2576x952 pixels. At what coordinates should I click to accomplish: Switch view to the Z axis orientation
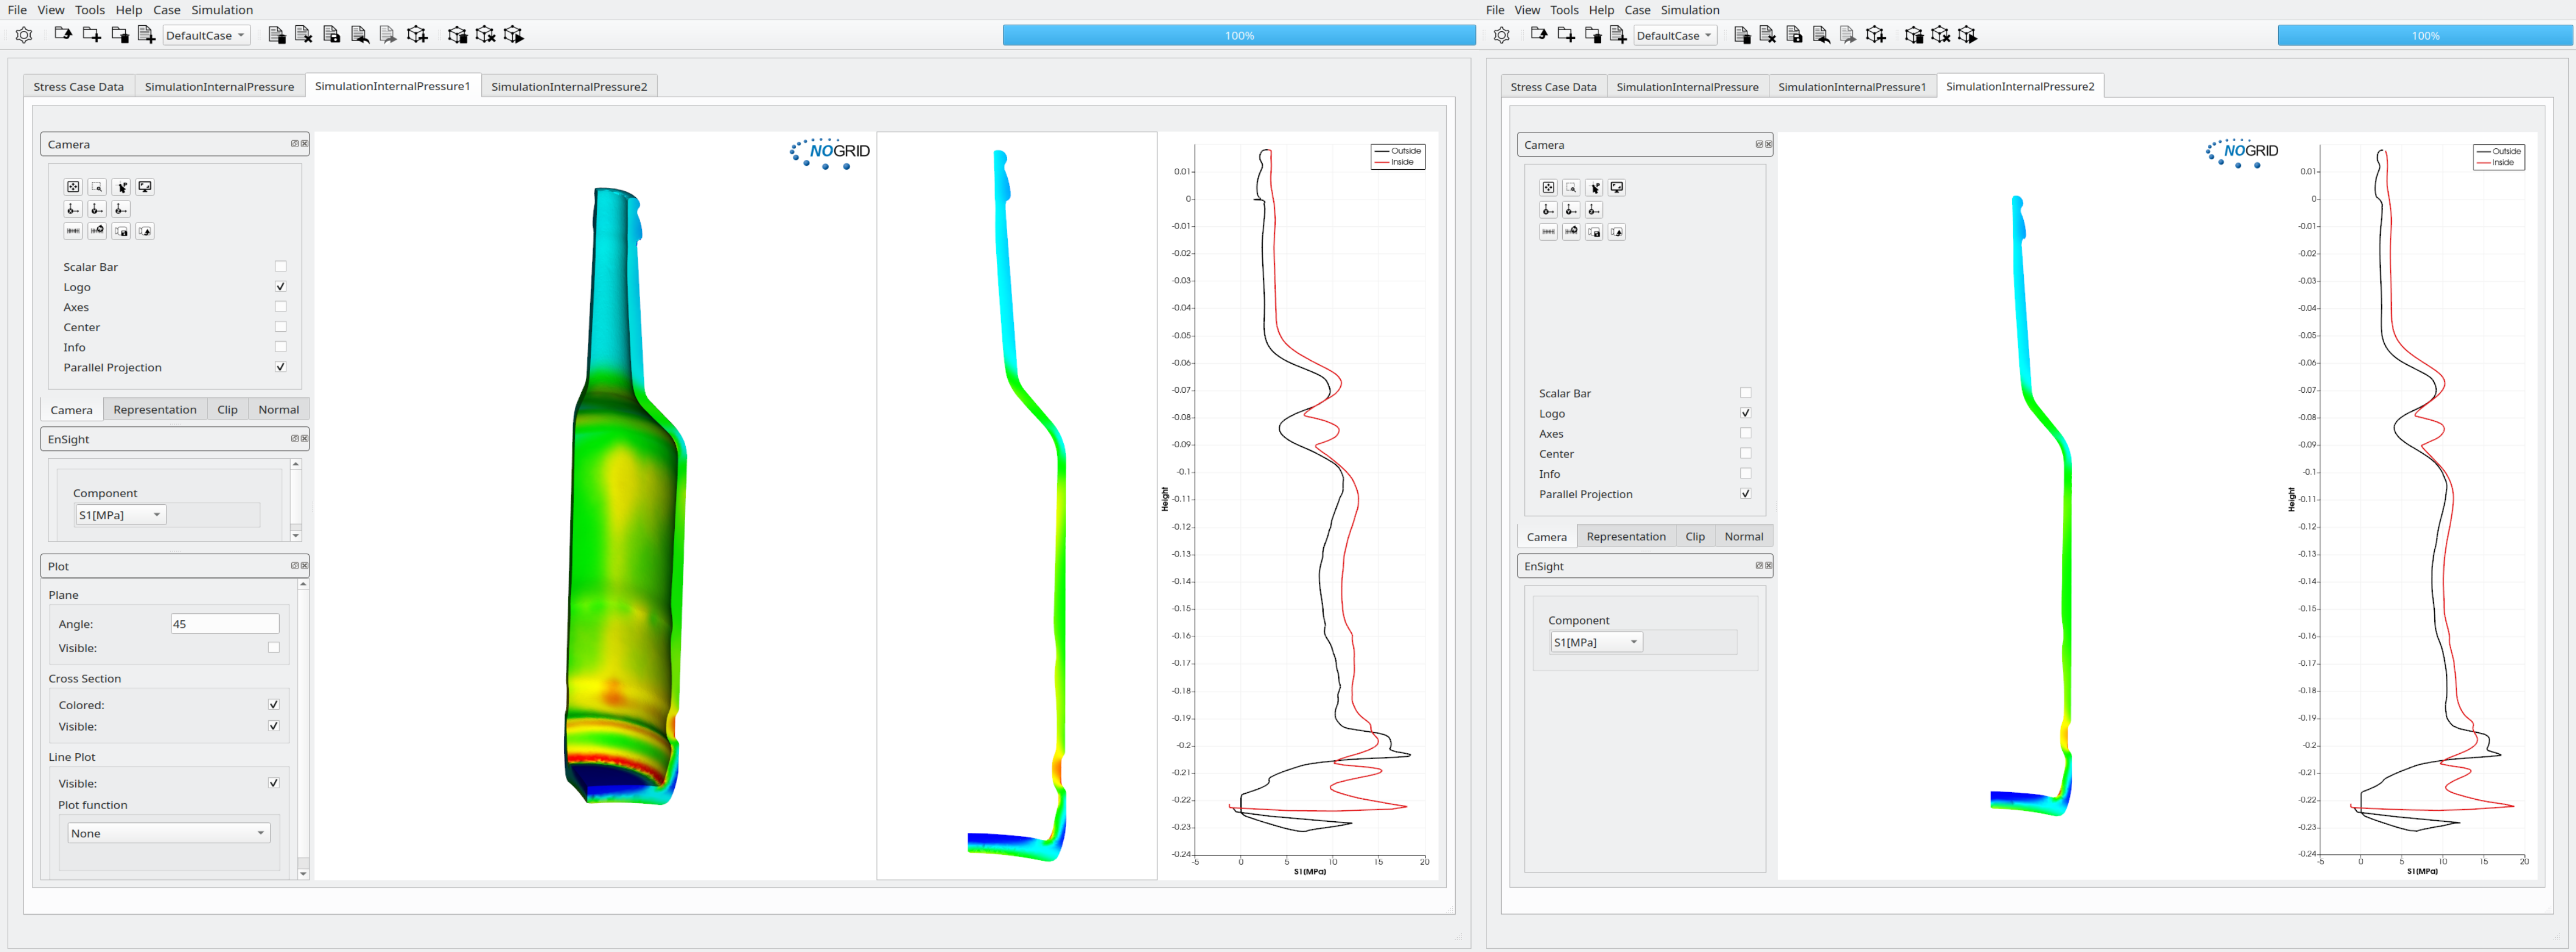pos(121,209)
